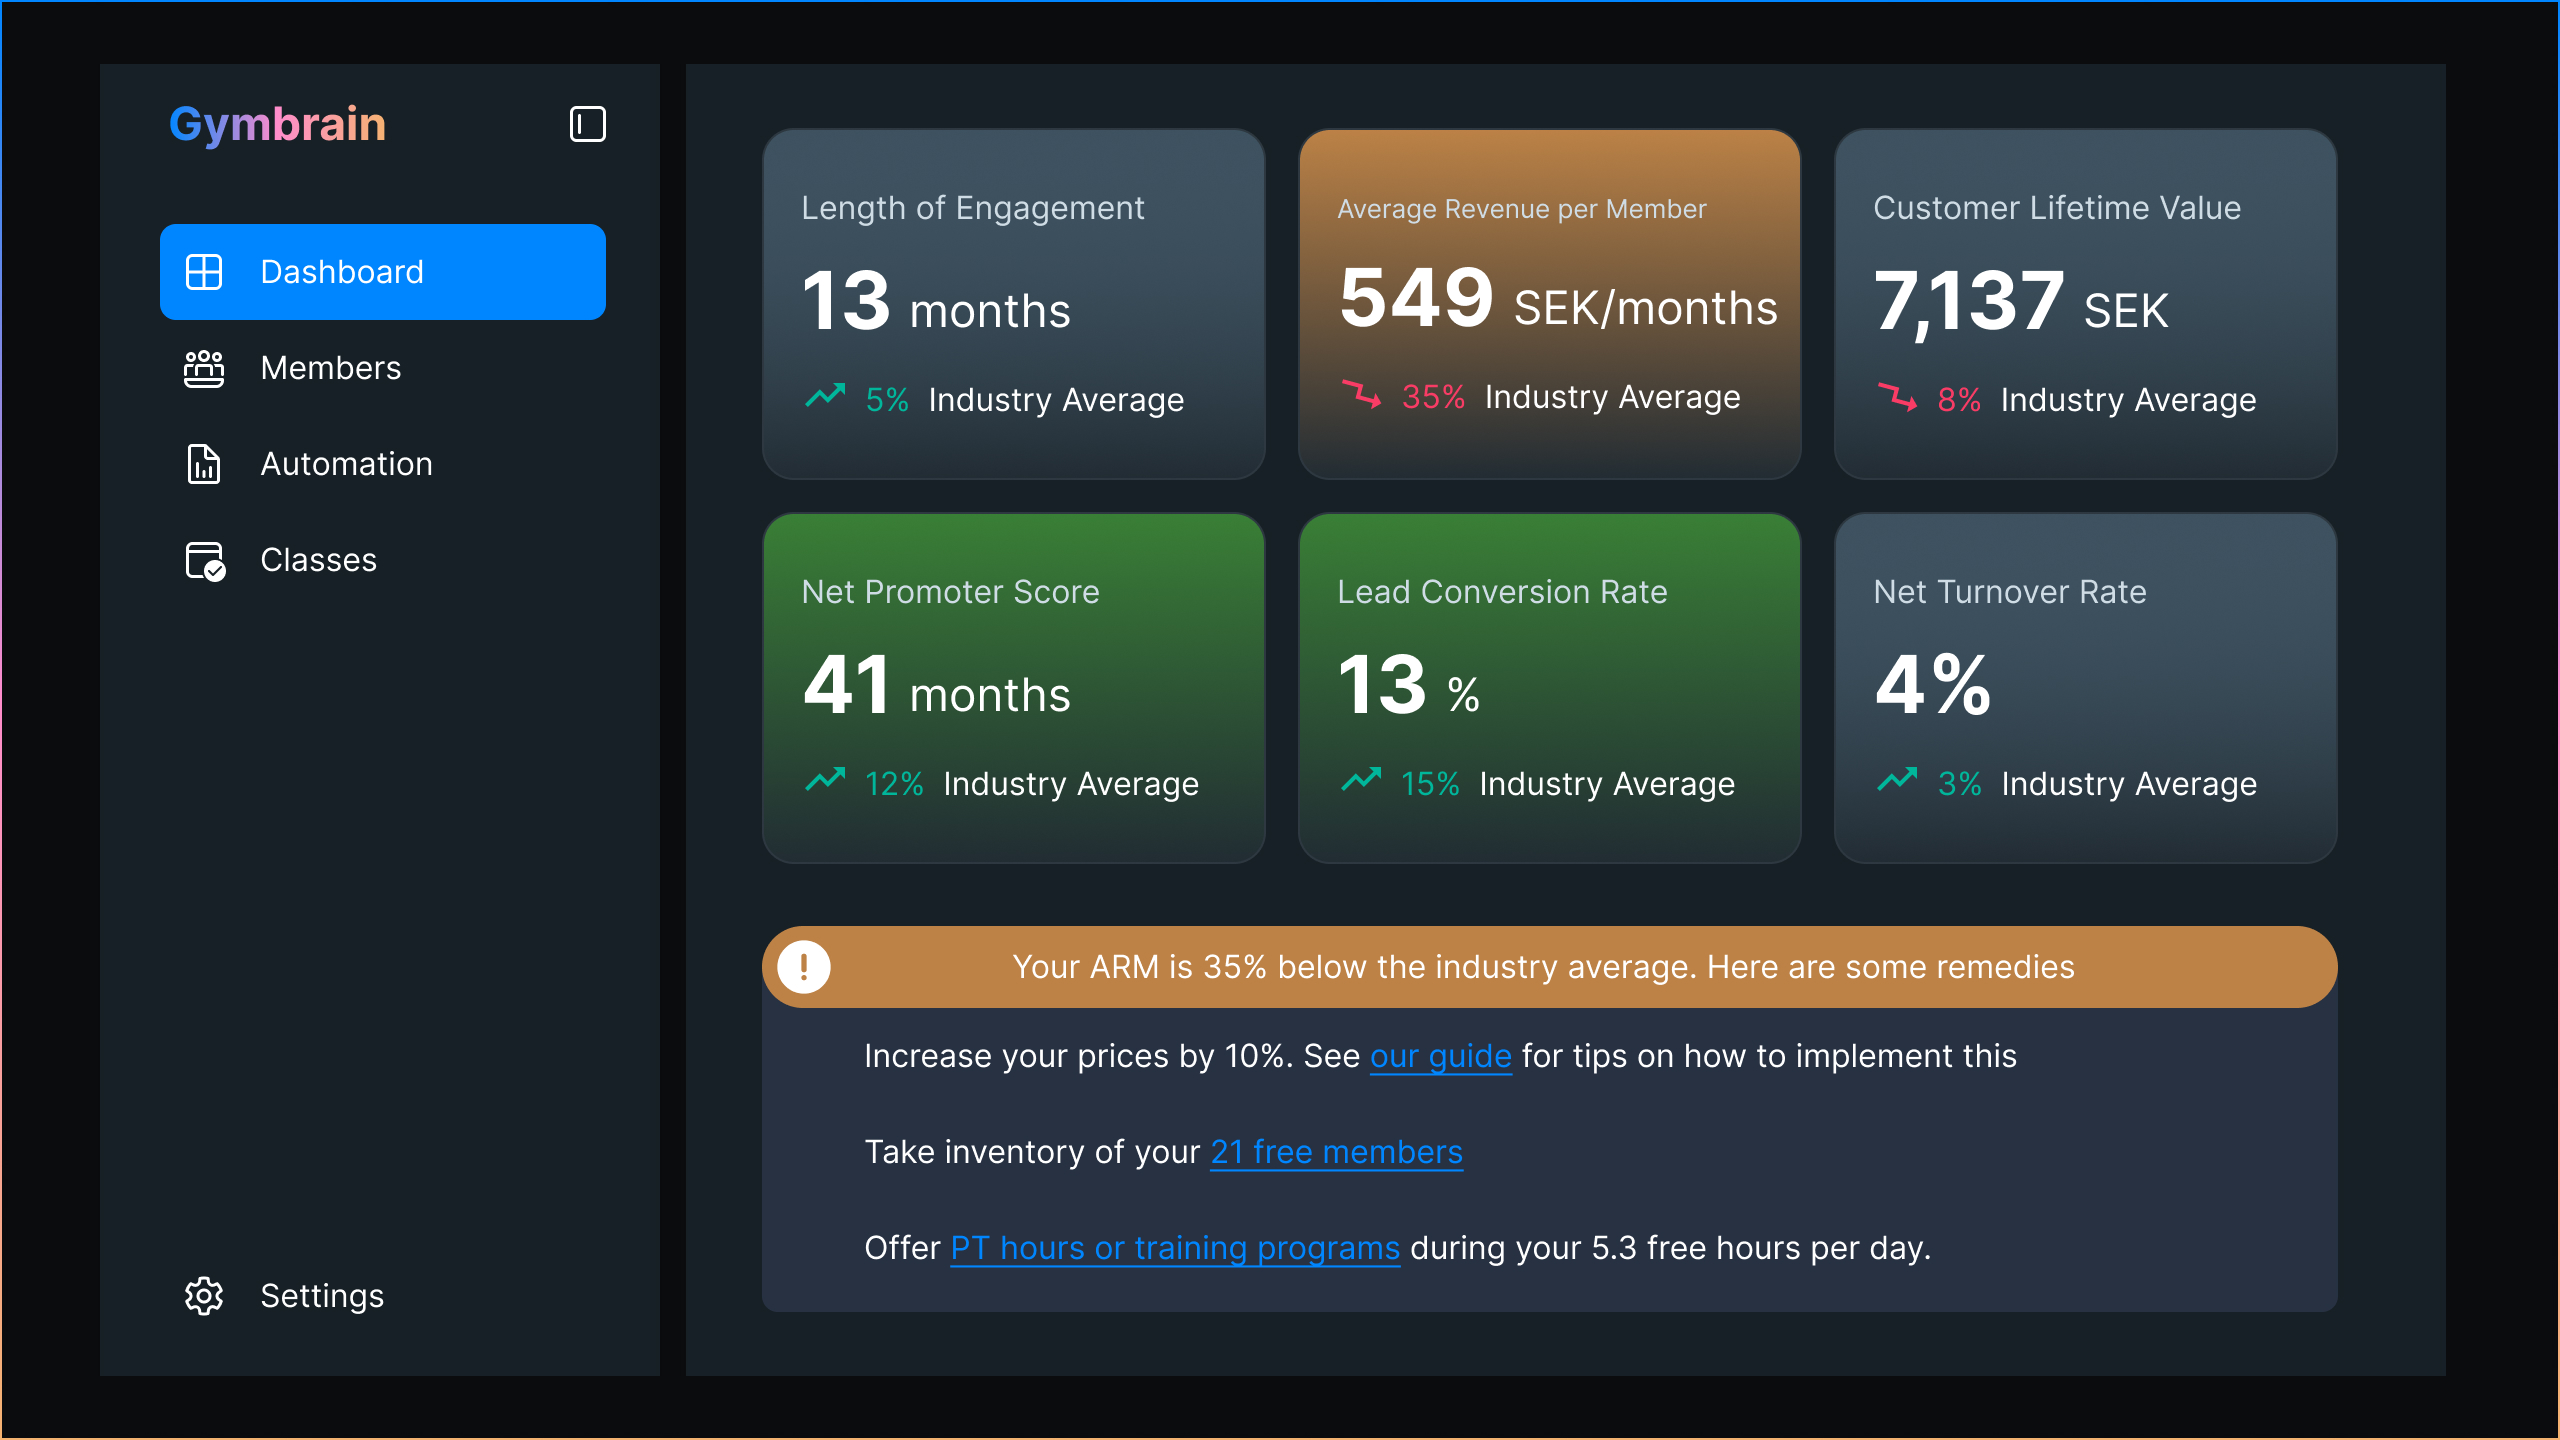Select the Lead Conversion Rate title
Viewport: 2560px width, 1440px height.
point(1502,592)
